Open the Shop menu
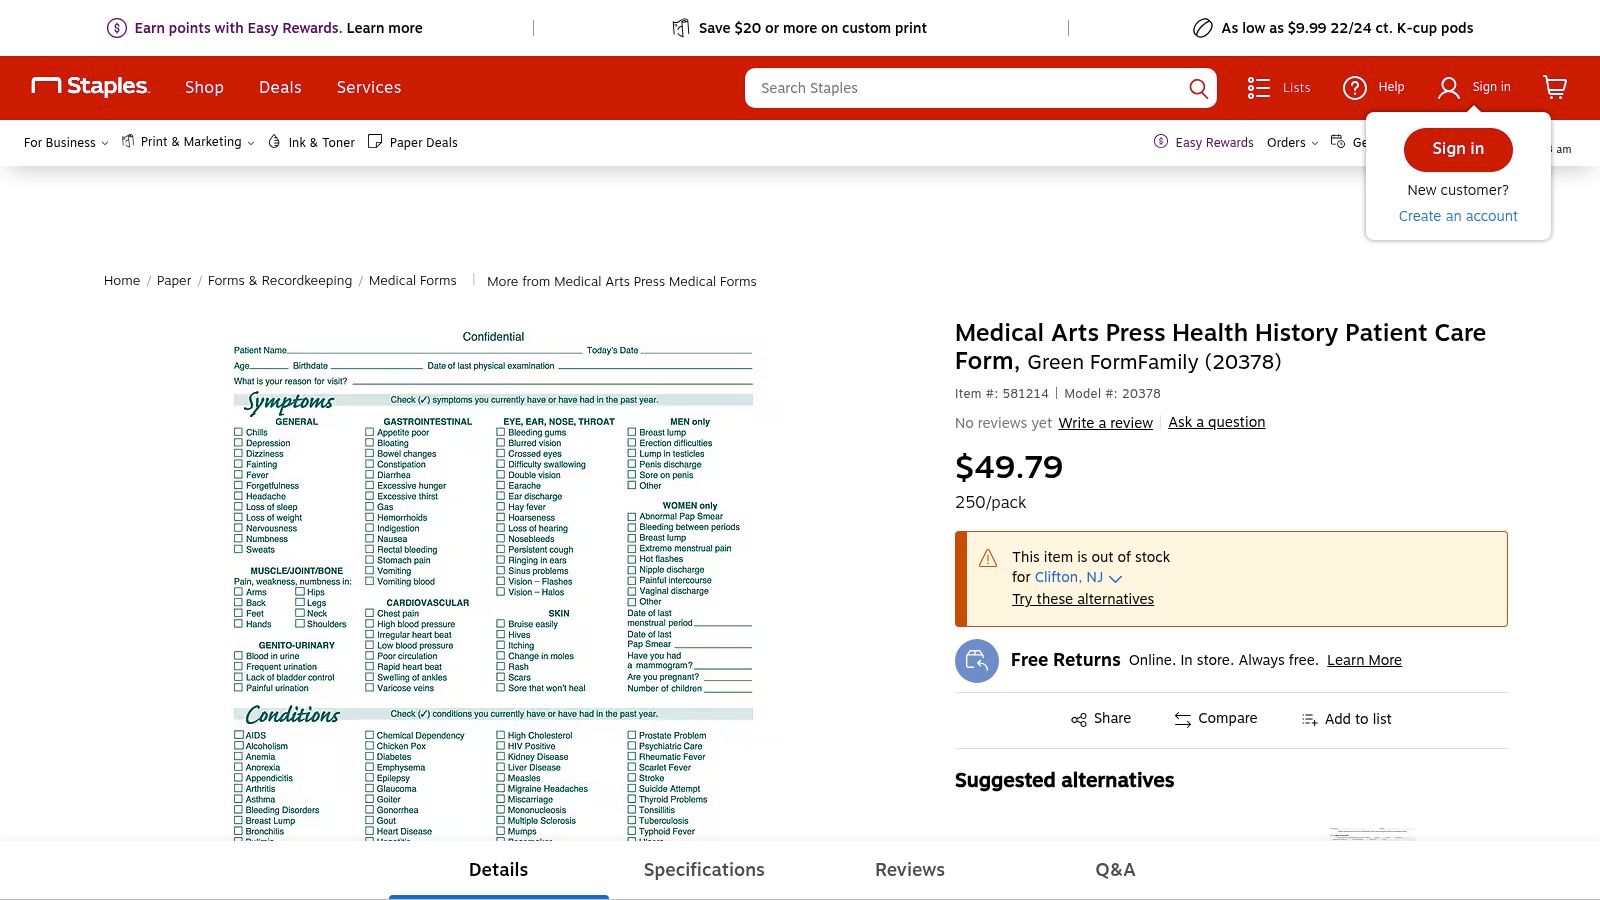The width and height of the screenshot is (1600, 900). pyautogui.click(x=204, y=88)
